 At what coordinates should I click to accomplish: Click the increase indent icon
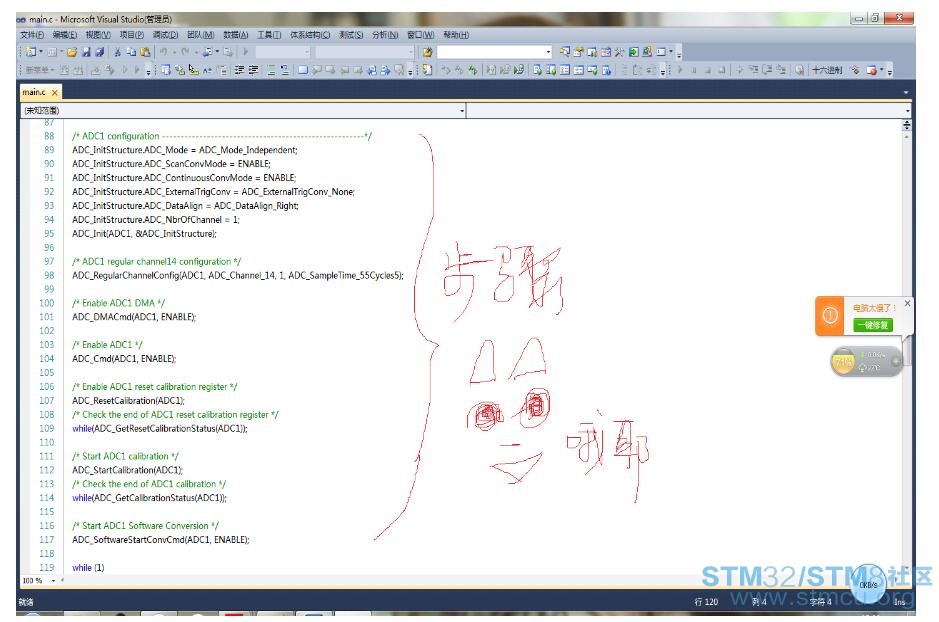tap(253, 70)
